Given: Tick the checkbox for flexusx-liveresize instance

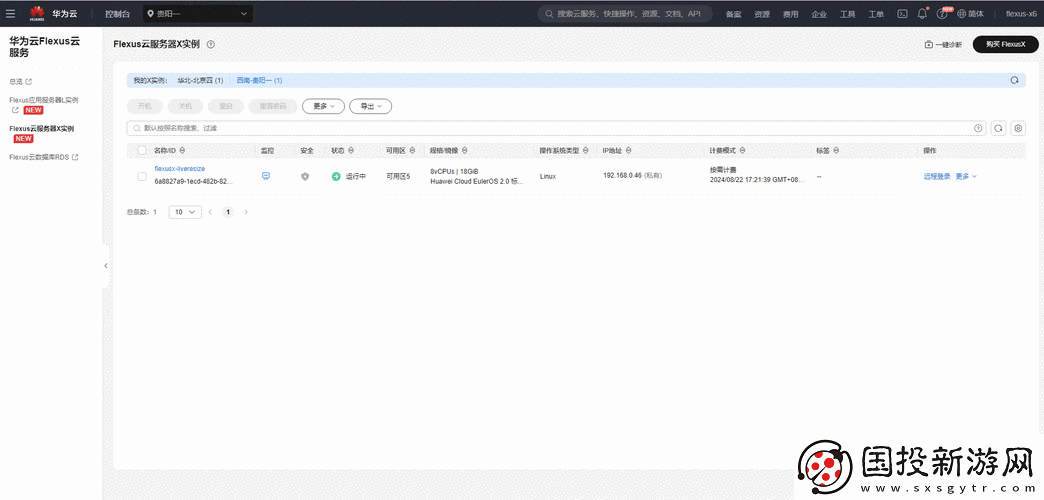Looking at the screenshot, I should 142,176.
